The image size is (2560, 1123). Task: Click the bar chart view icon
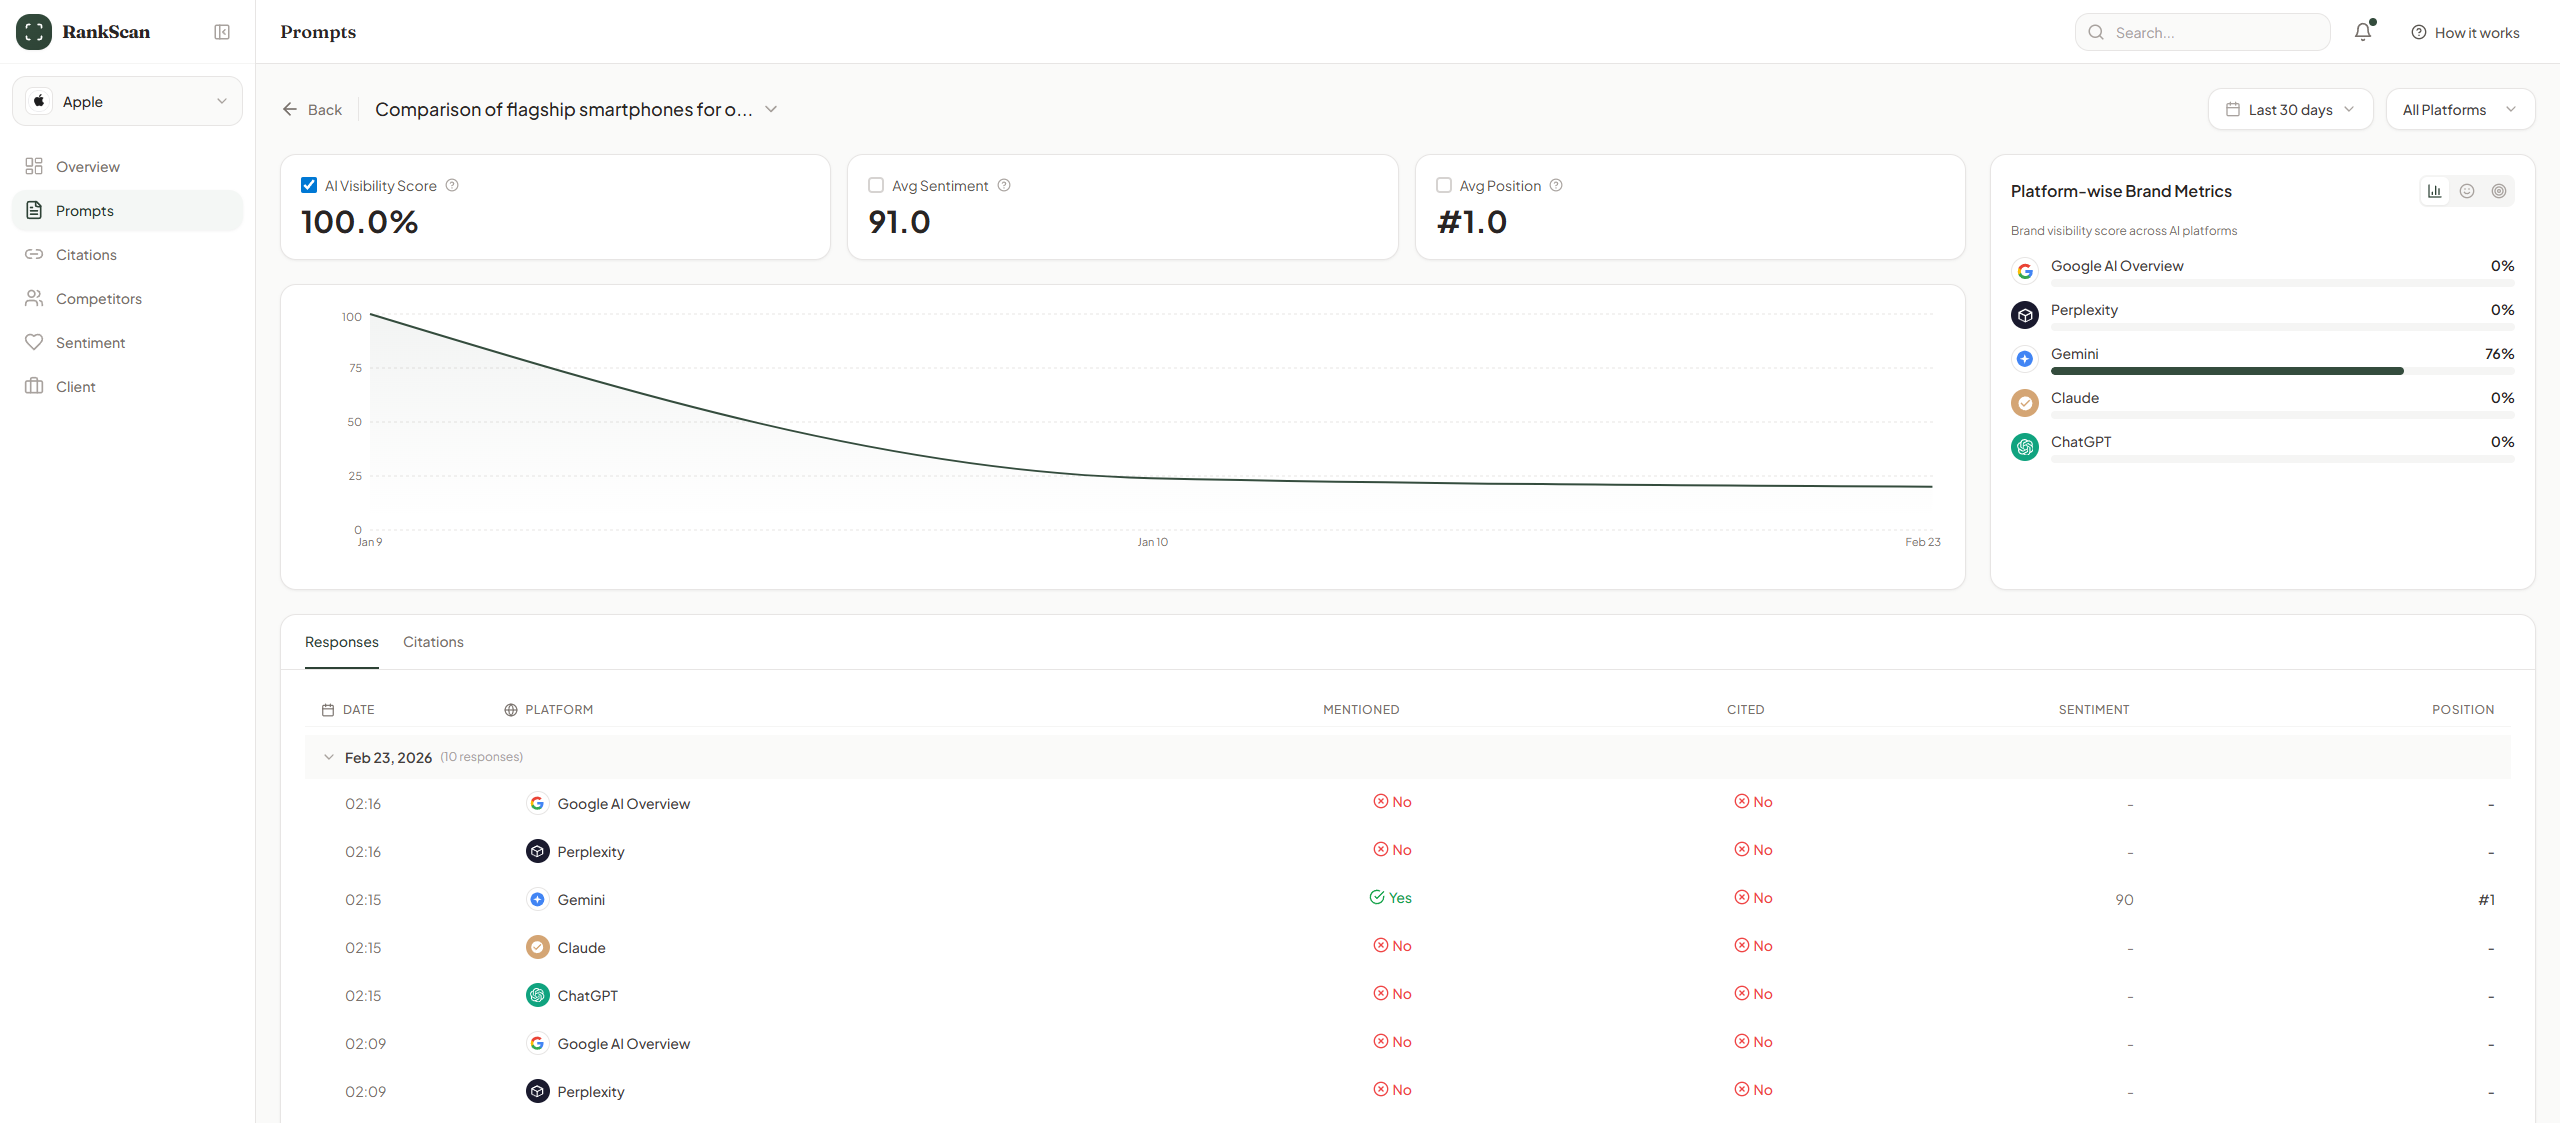pyautogui.click(x=2434, y=191)
